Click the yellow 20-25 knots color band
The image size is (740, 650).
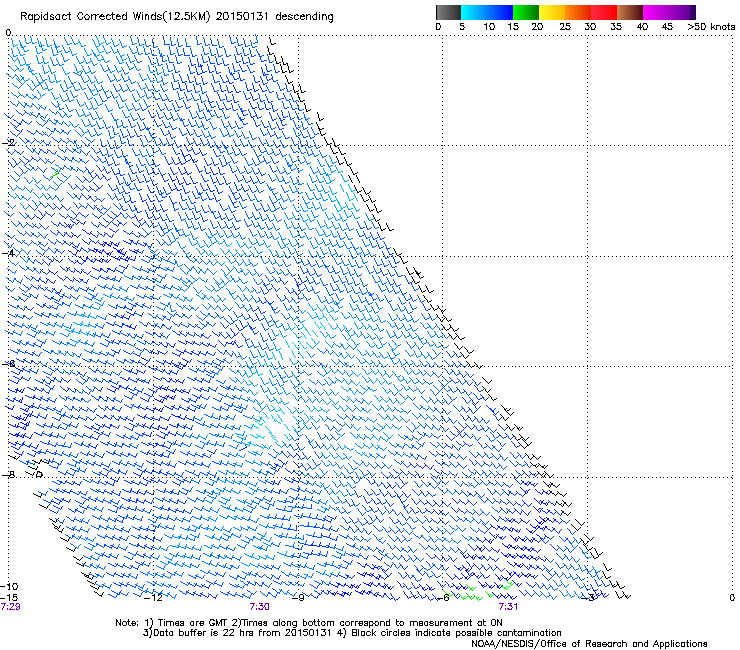coord(552,12)
